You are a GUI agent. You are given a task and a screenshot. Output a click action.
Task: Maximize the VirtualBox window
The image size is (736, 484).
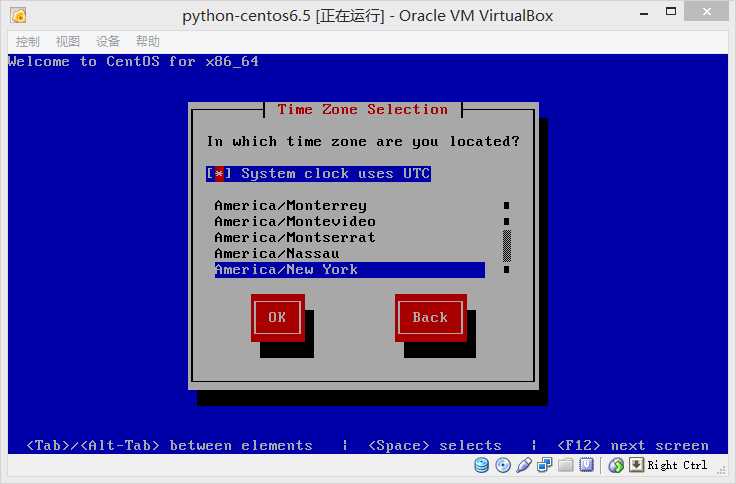(671, 12)
